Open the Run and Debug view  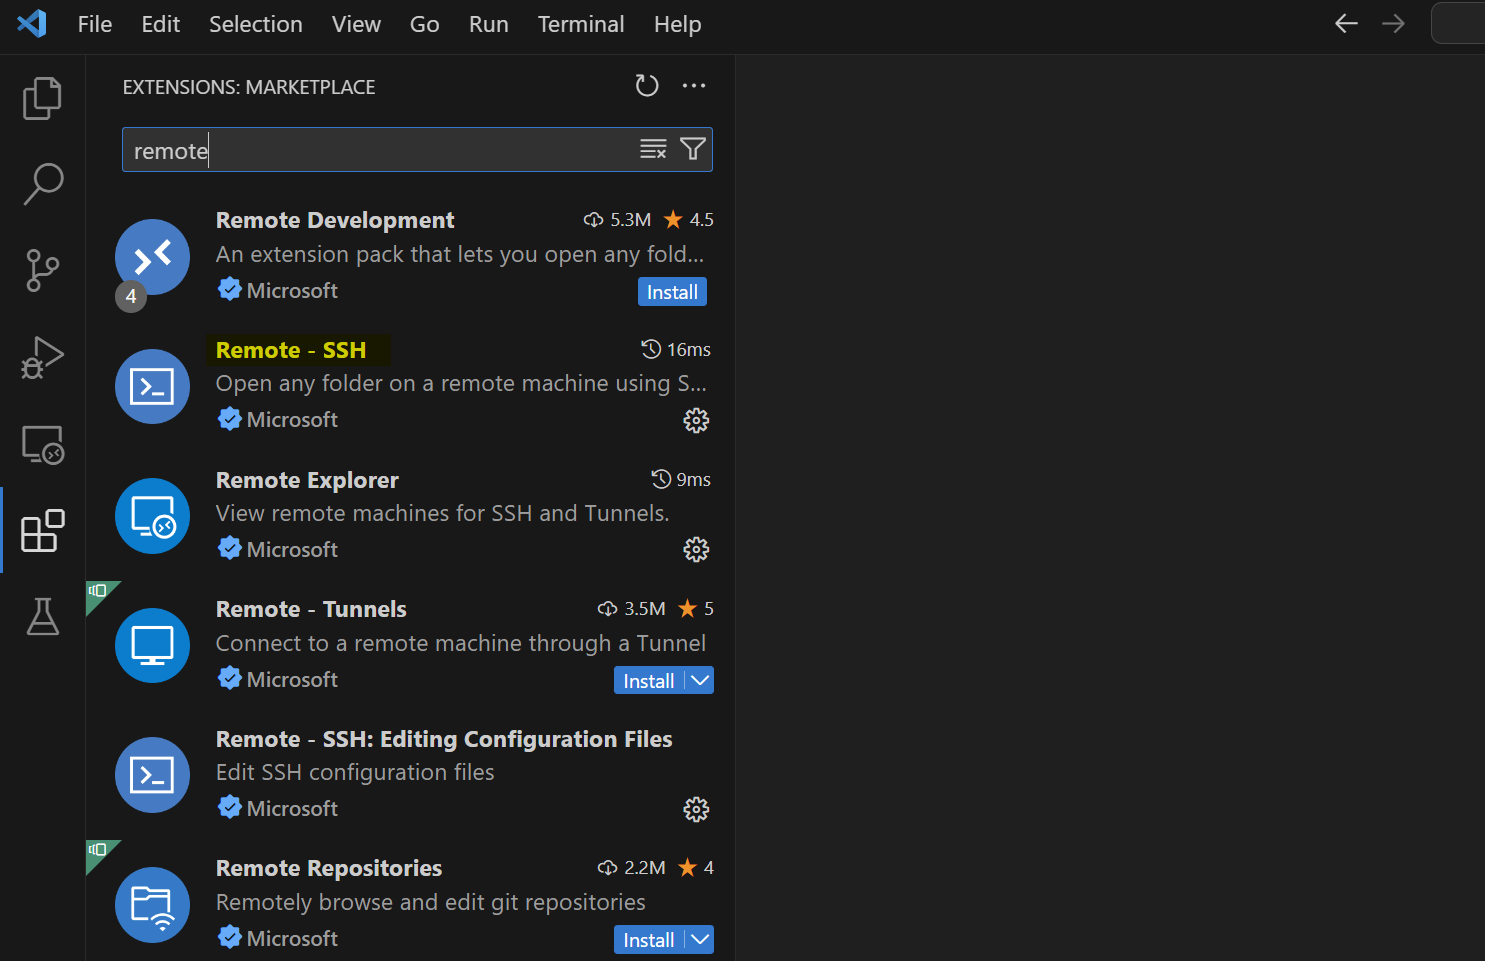coord(42,357)
